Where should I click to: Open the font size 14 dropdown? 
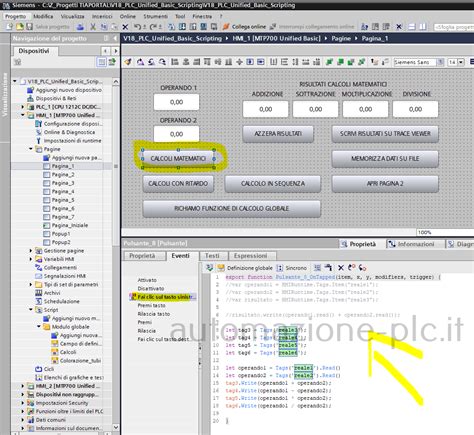(461, 62)
